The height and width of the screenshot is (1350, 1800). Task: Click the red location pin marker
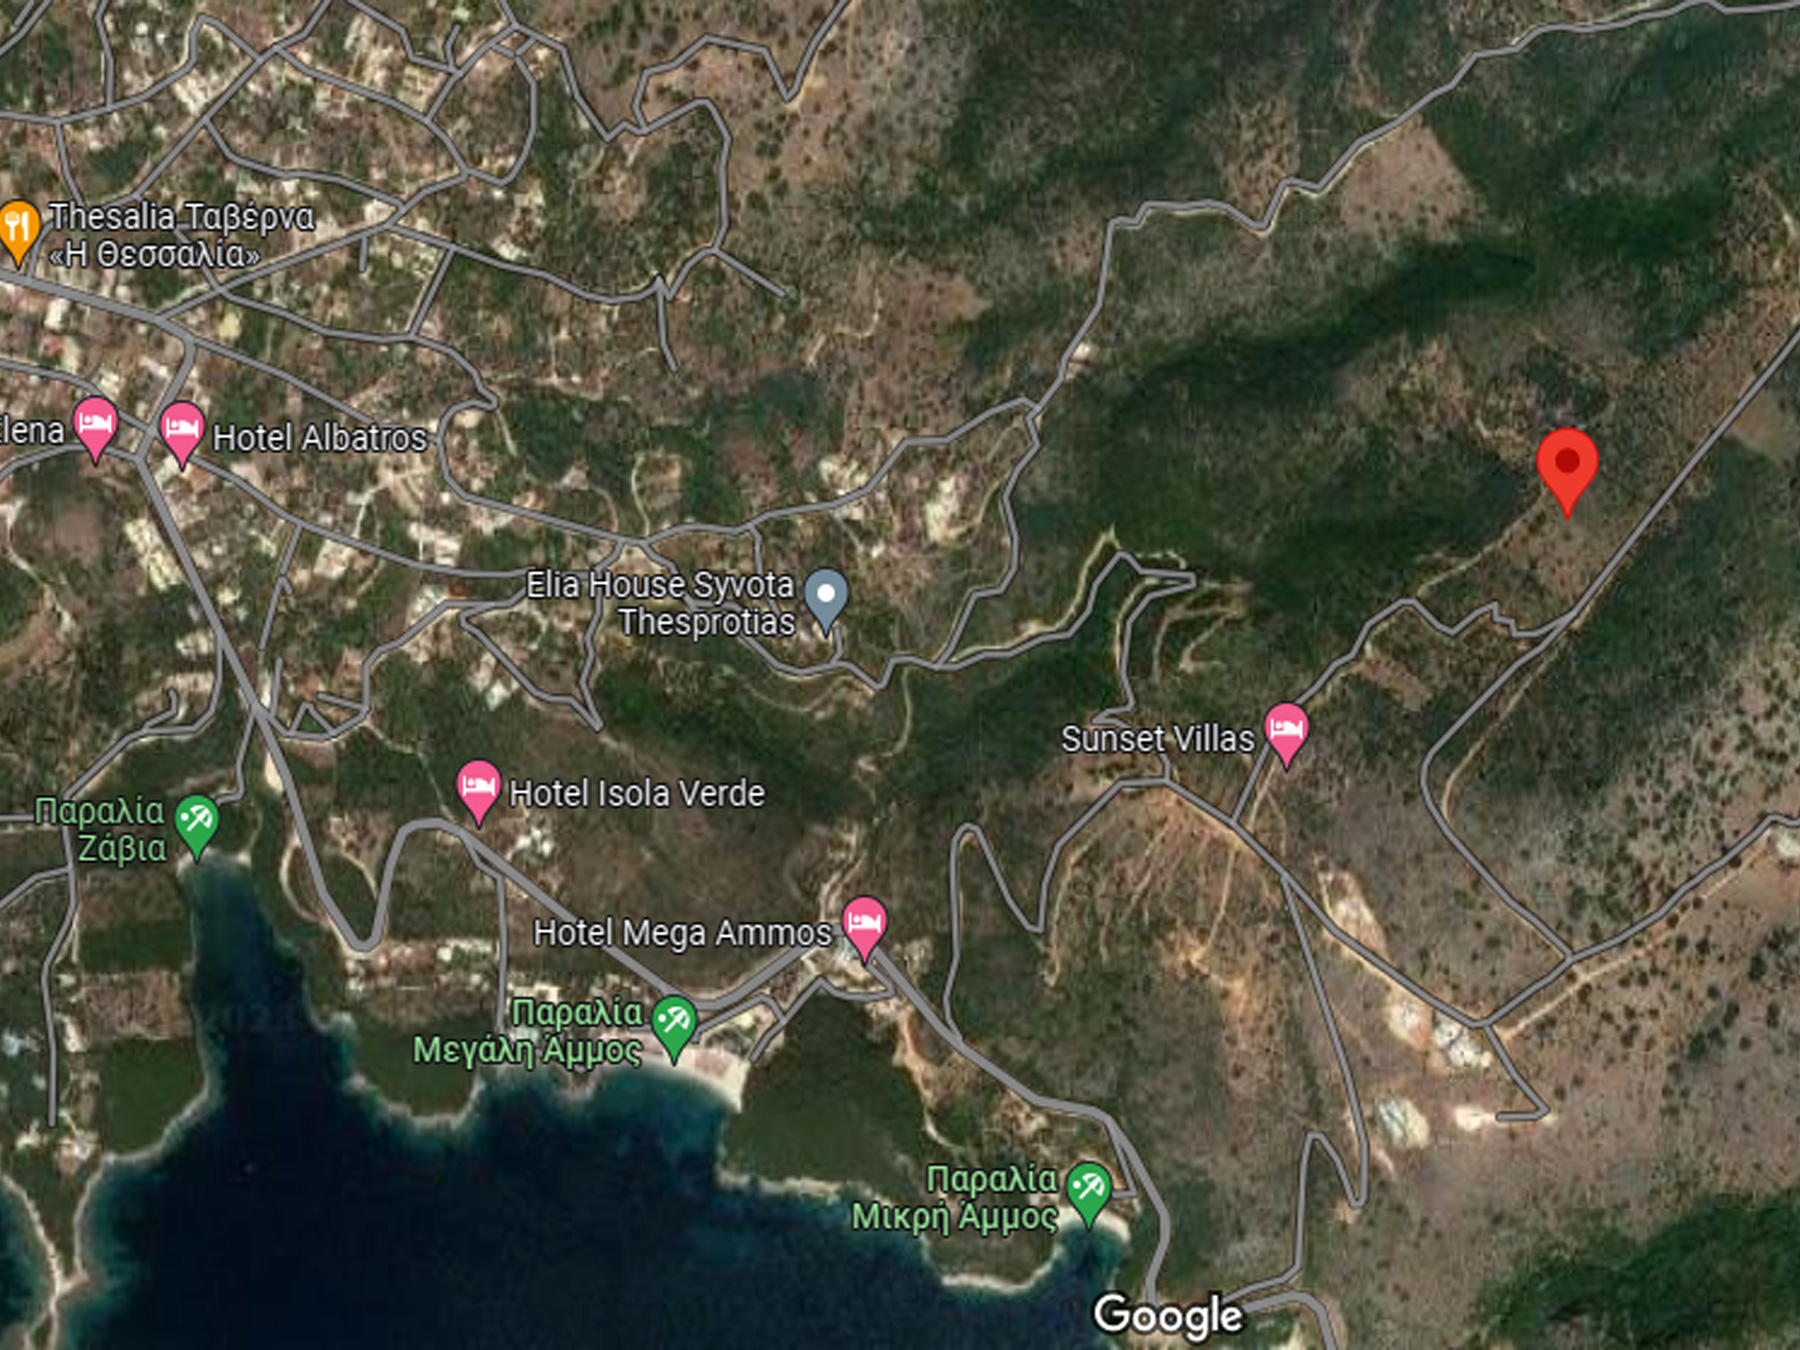click(x=1567, y=471)
